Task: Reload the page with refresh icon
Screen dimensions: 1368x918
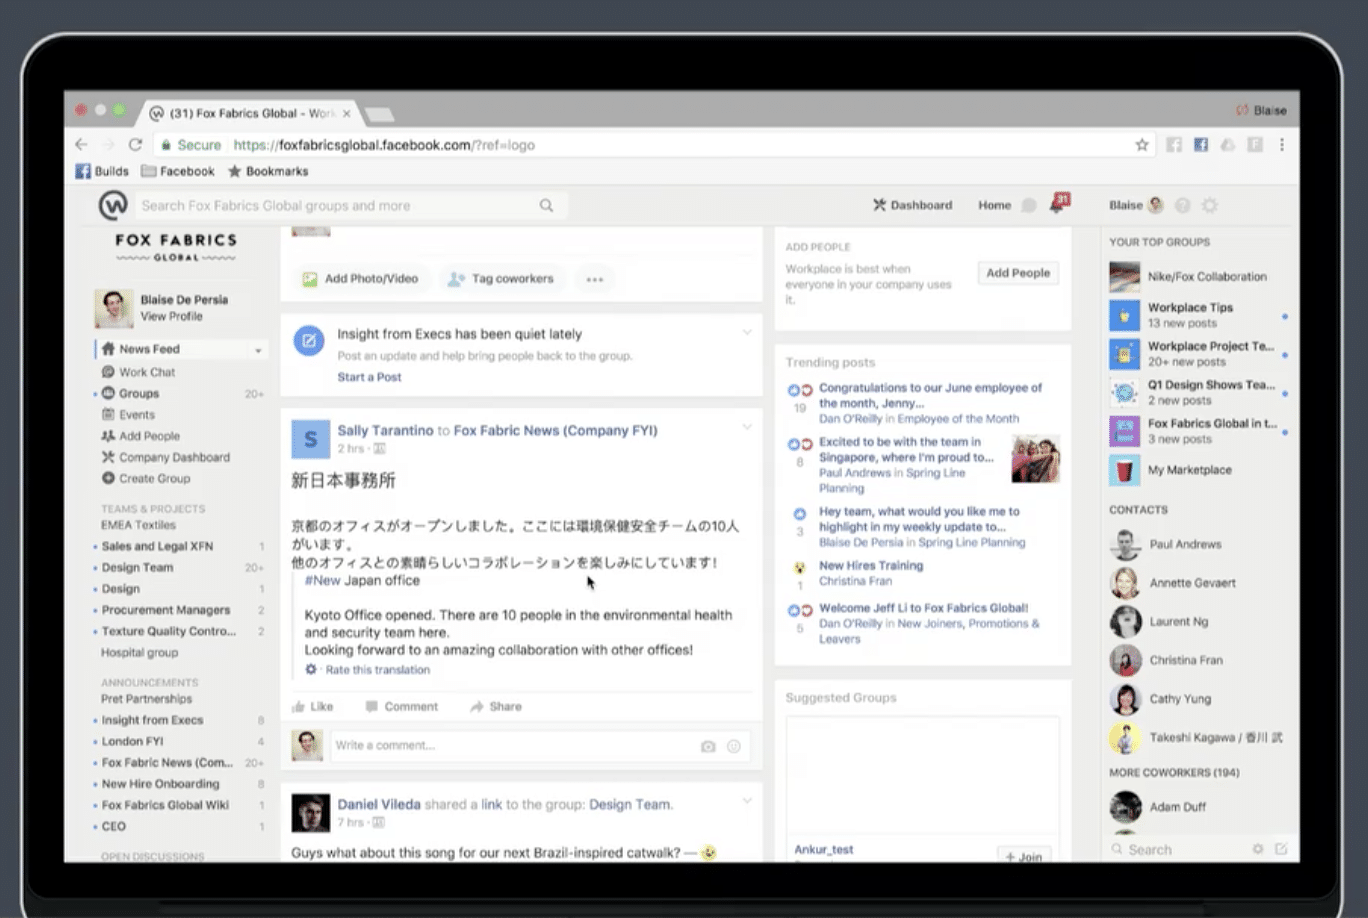Action: pos(135,145)
